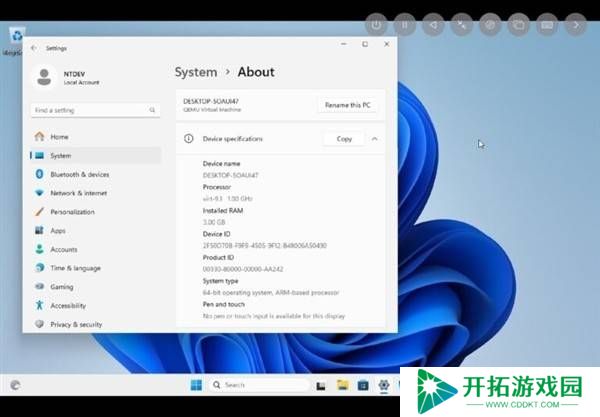Click the Settings gear icon in taskbar
This screenshot has width=600, height=417.
384,385
